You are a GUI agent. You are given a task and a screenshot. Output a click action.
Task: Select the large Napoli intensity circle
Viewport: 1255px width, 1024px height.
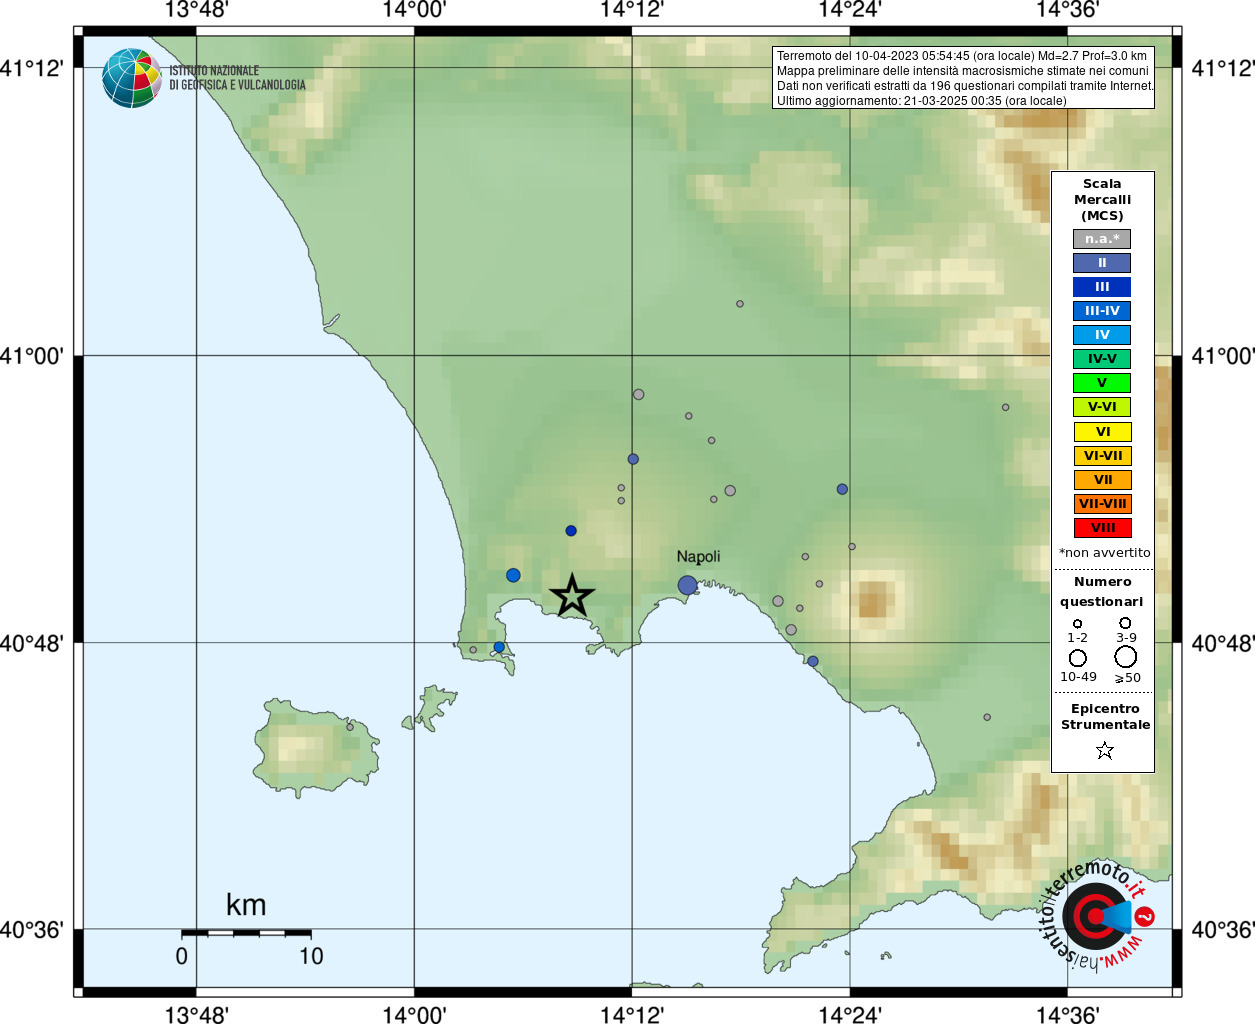click(x=687, y=585)
